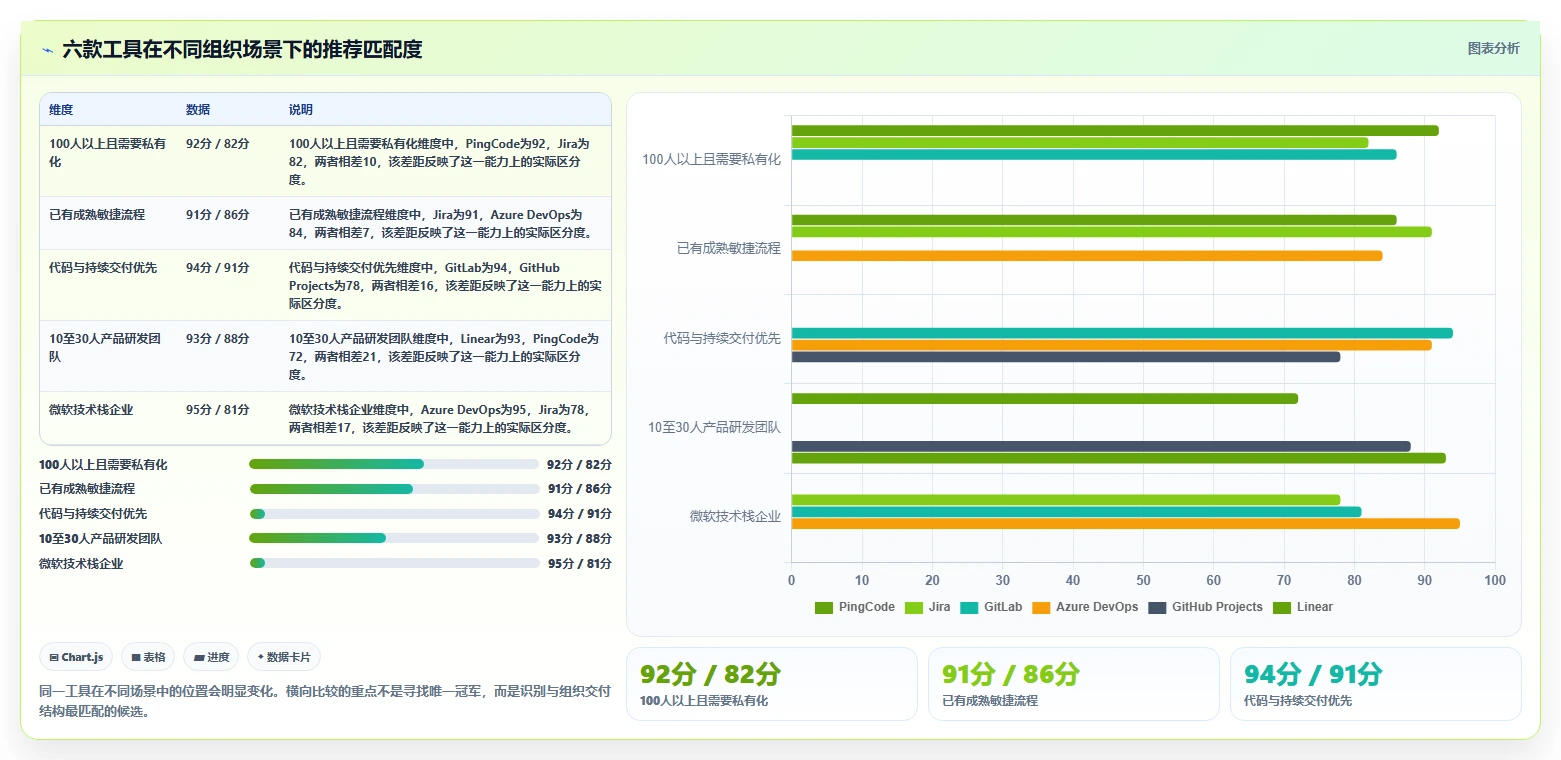Open the 图表分析 label at top right
Screen dimensions: 1561x760
[1493, 48]
